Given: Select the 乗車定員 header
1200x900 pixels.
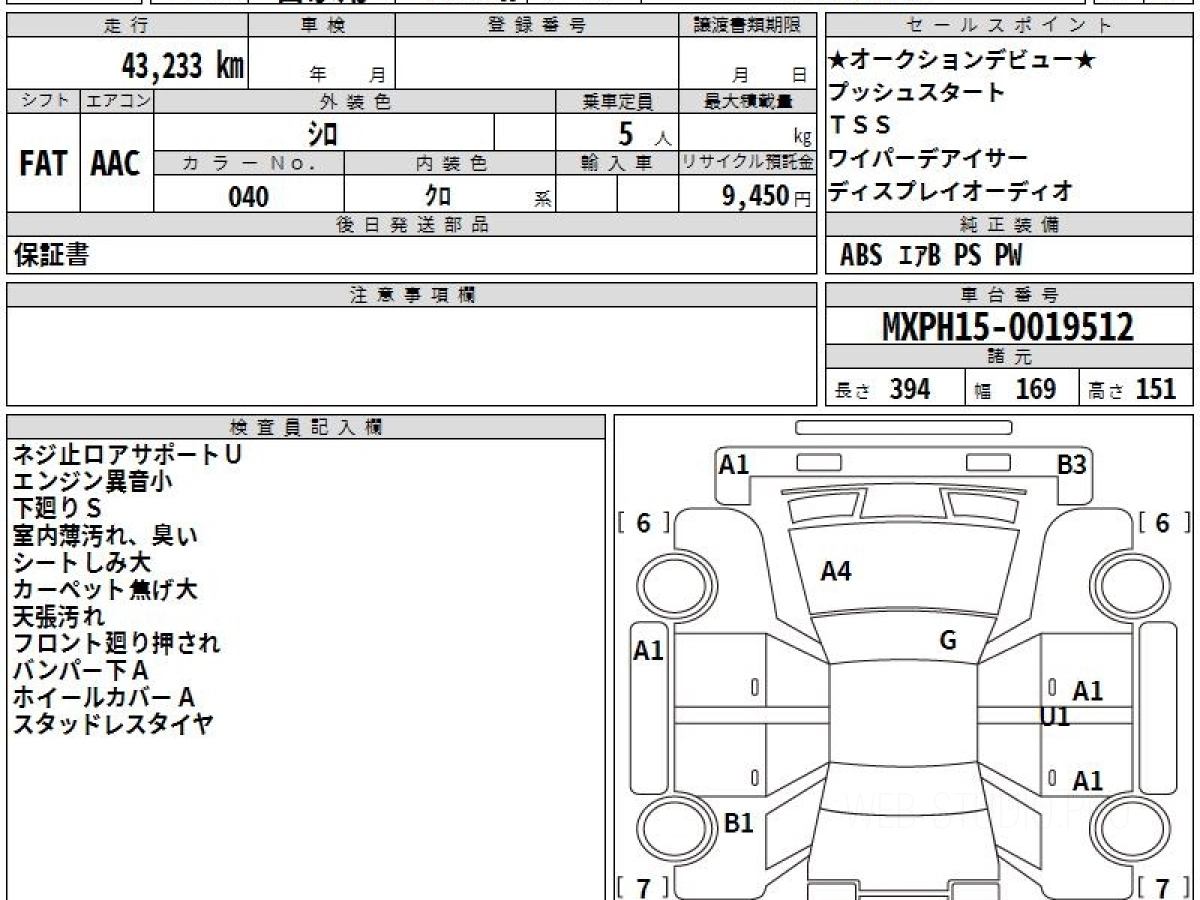Looking at the screenshot, I should [x=617, y=101].
